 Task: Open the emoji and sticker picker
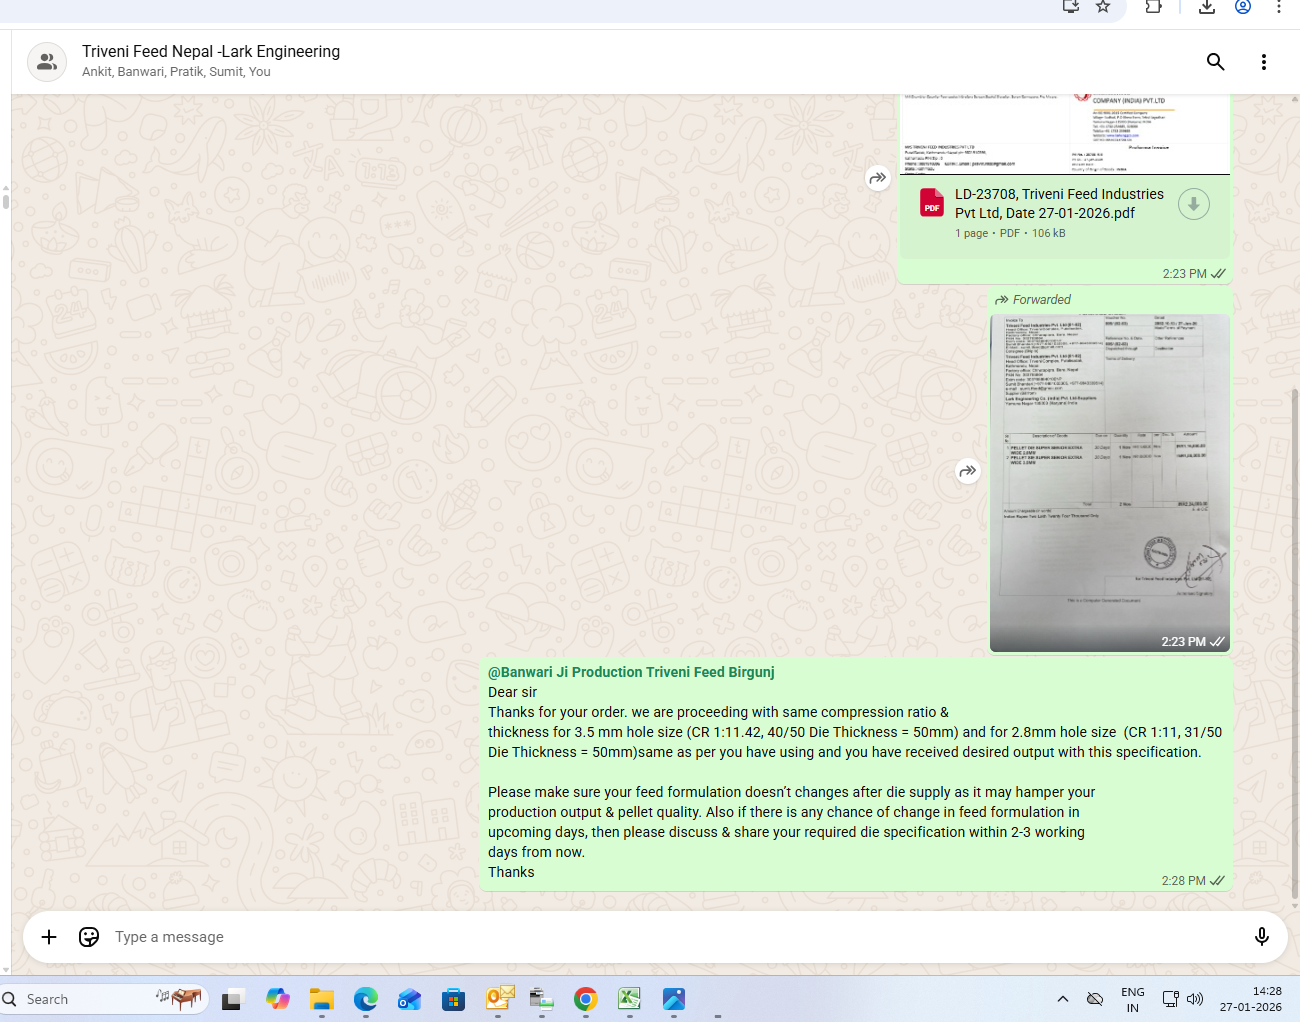[89, 937]
